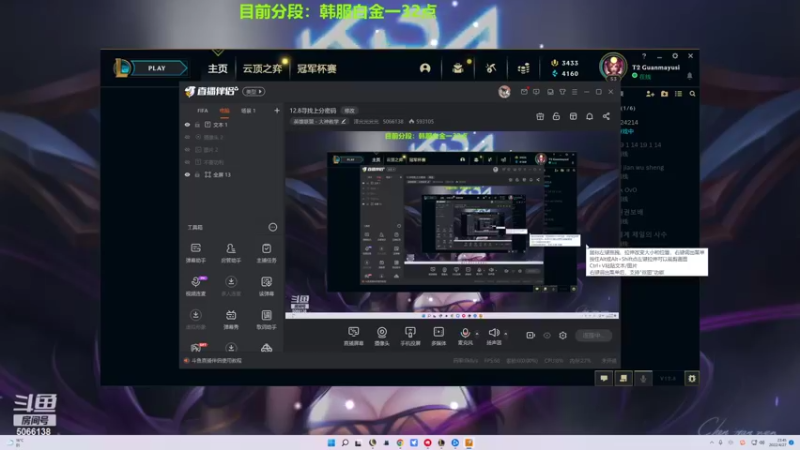800x450 pixels.
Task: Toggle visibility of 摄像头 2 source
Action: click(187, 137)
